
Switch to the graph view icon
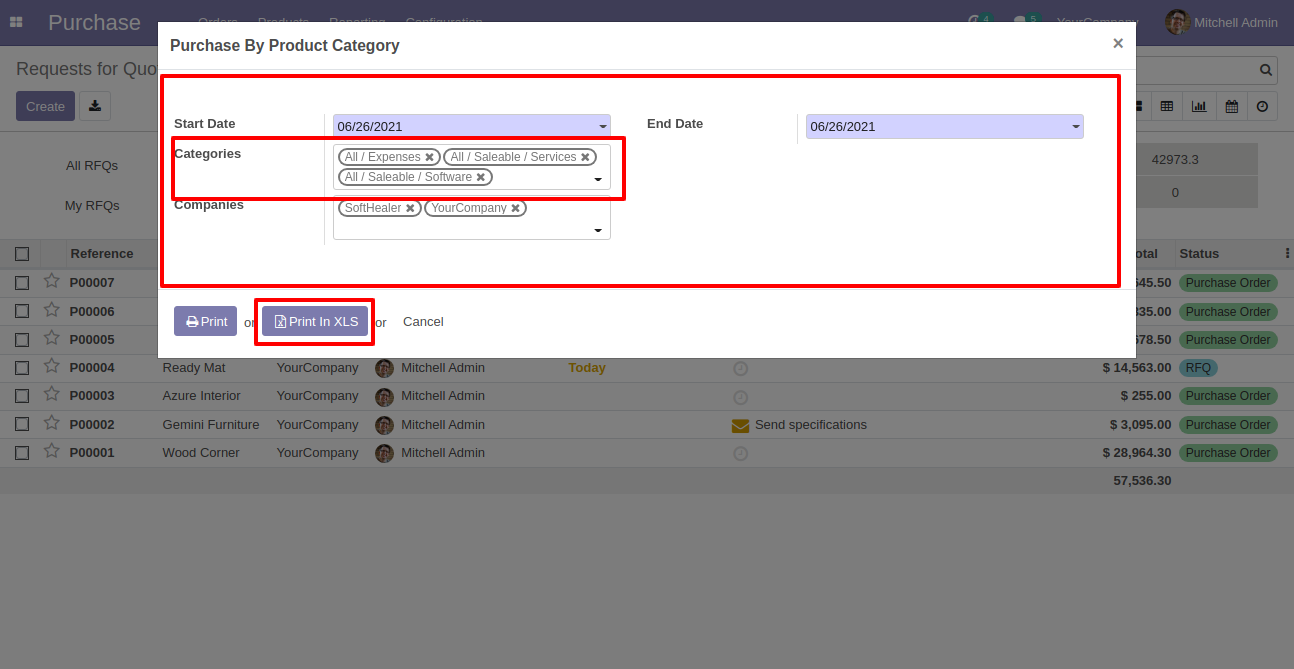tap(1199, 106)
